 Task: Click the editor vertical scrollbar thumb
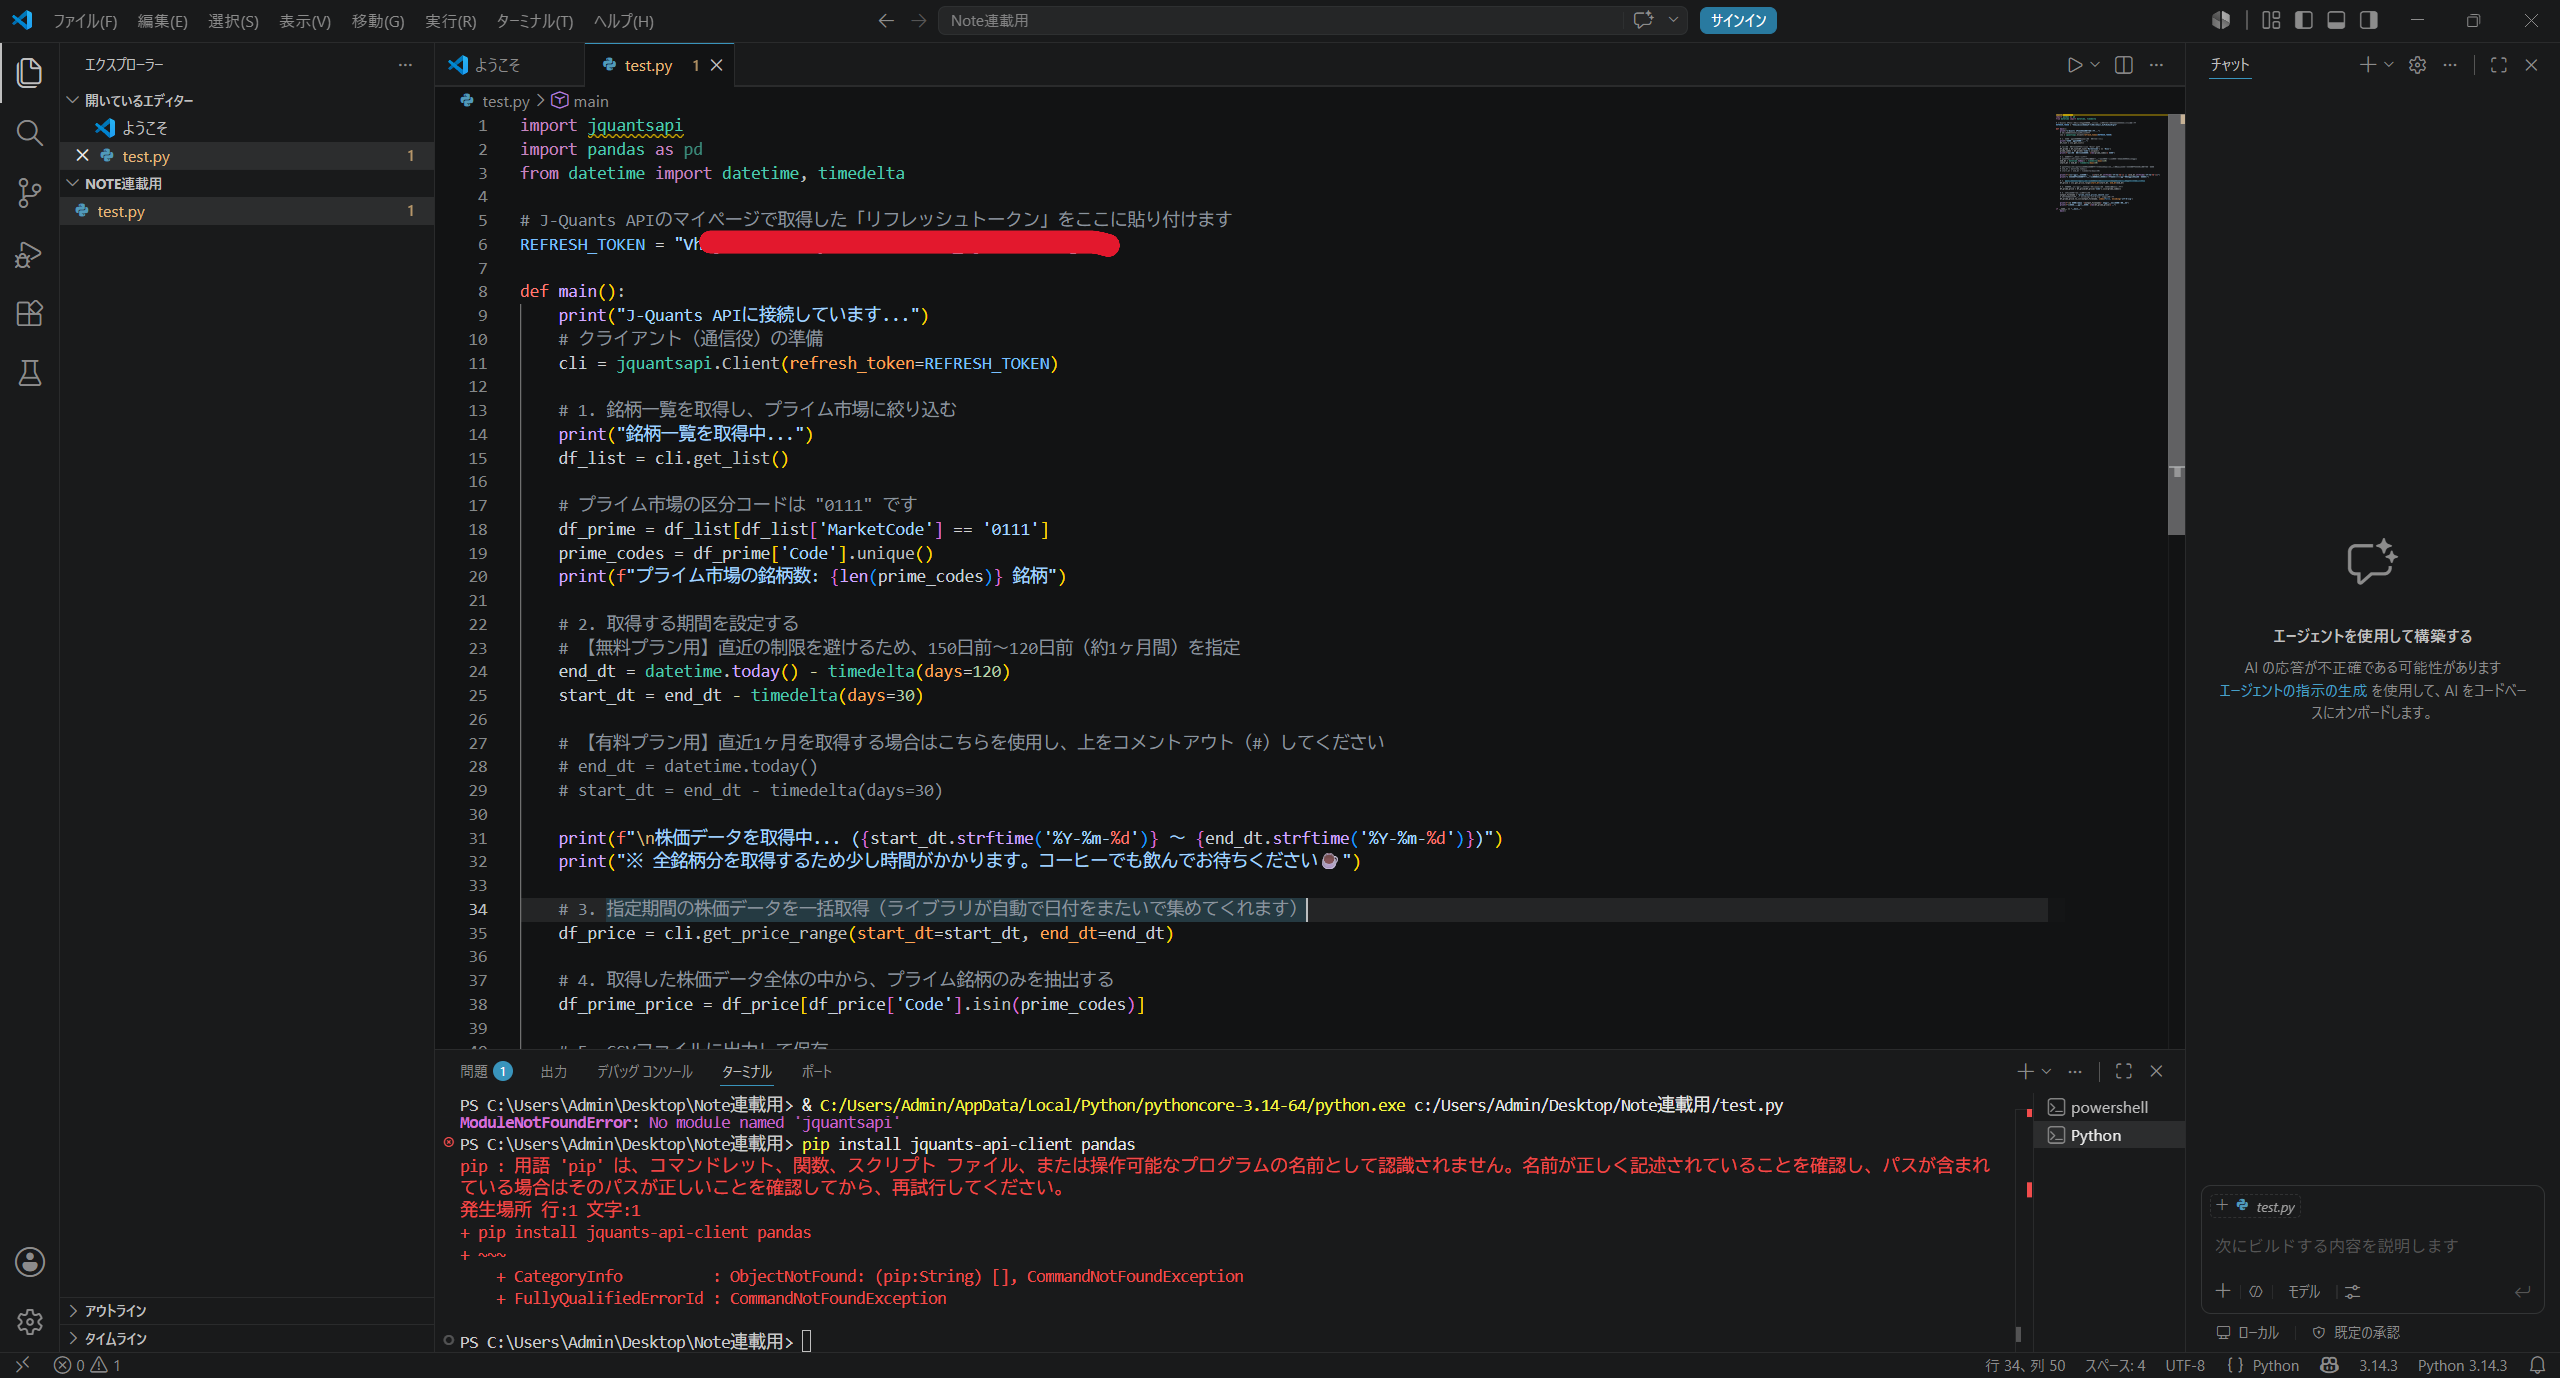click(x=2176, y=325)
